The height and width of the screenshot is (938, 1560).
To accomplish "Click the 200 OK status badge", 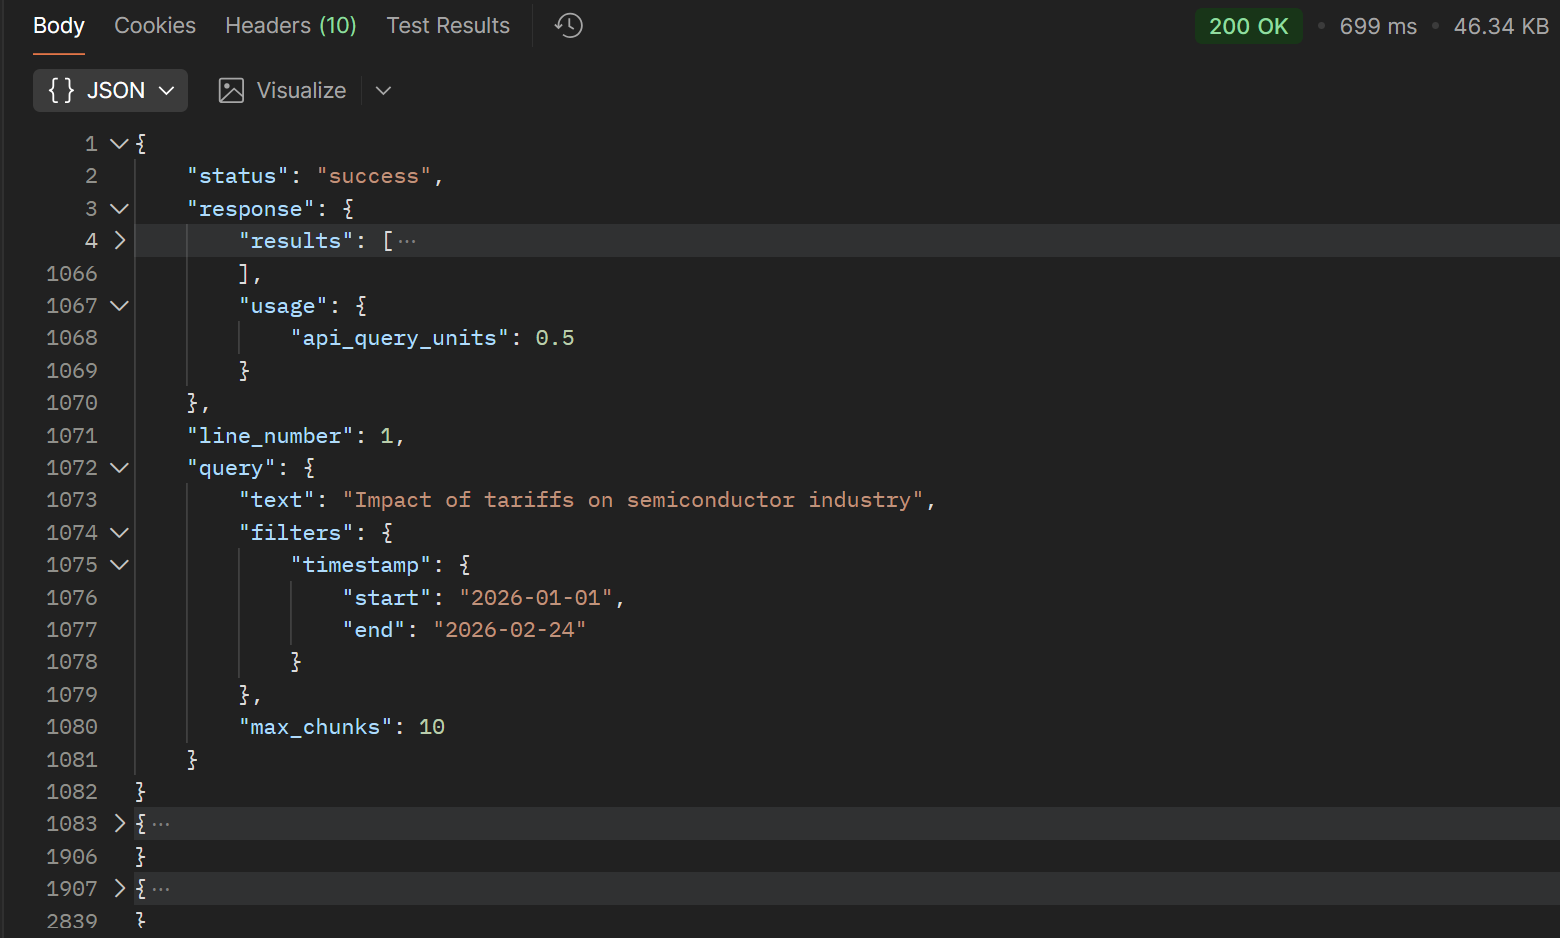I will tap(1249, 26).
